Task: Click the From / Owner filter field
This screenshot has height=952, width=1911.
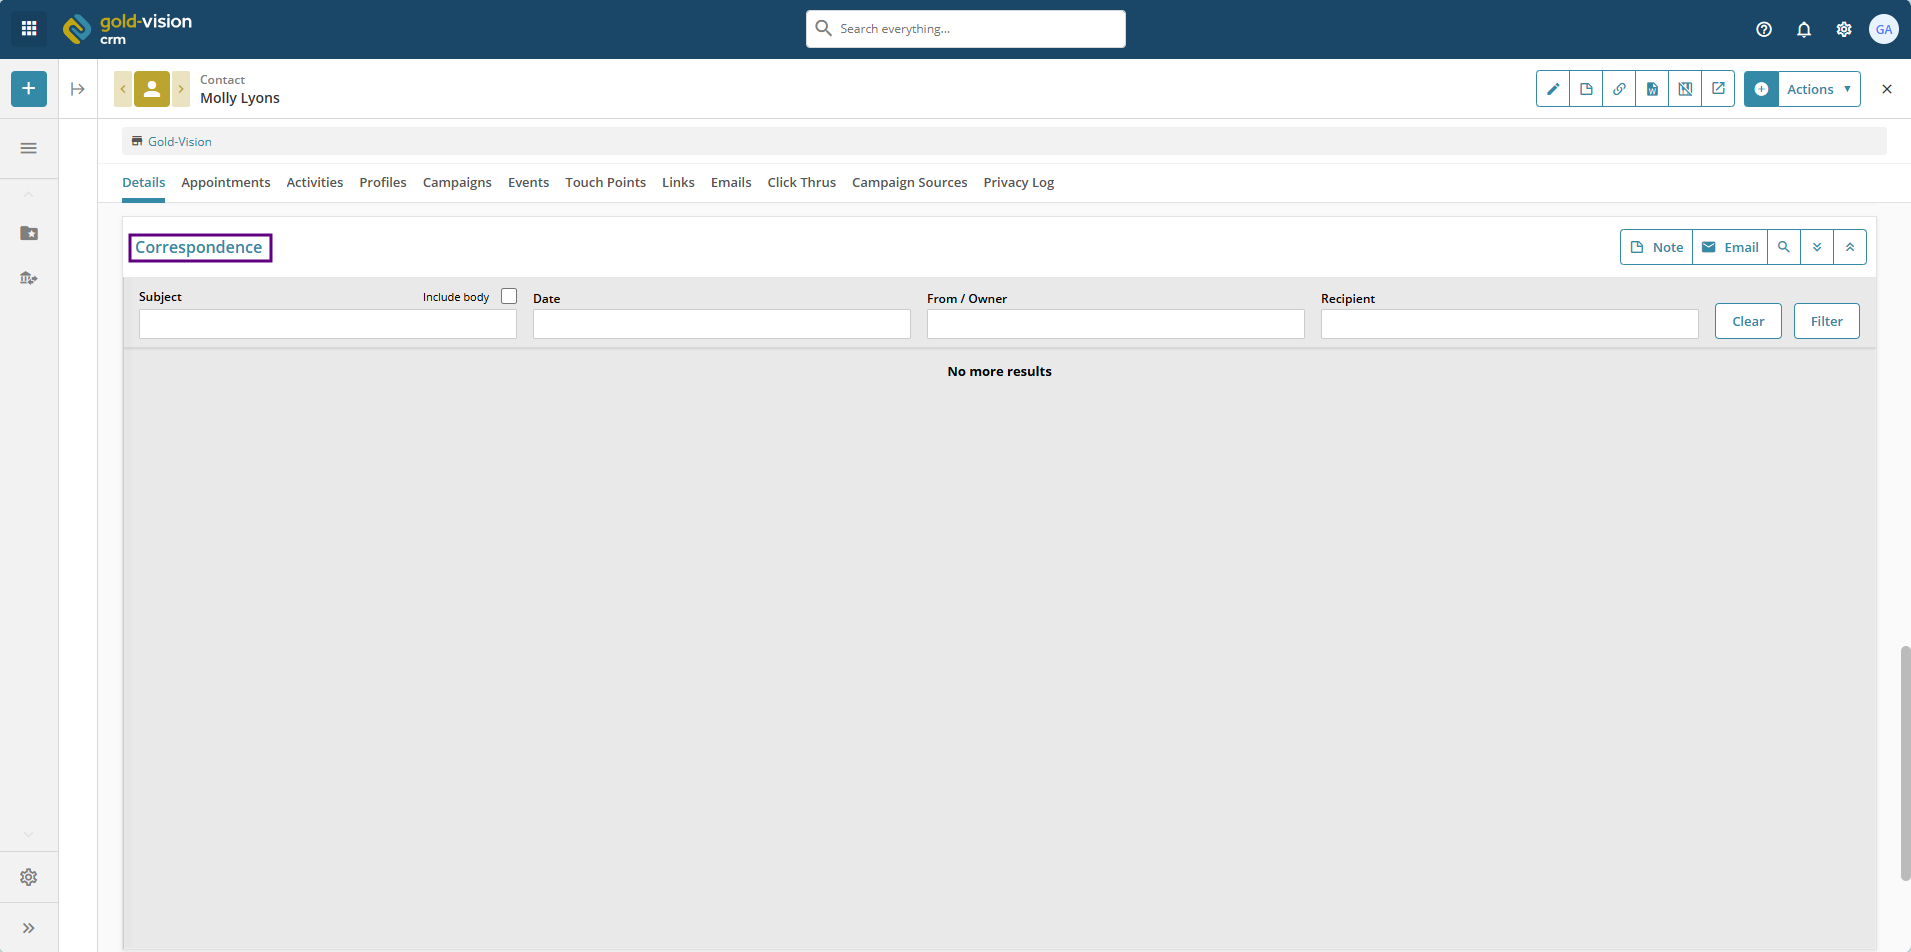Action: pyautogui.click(x=1116, y=324)
